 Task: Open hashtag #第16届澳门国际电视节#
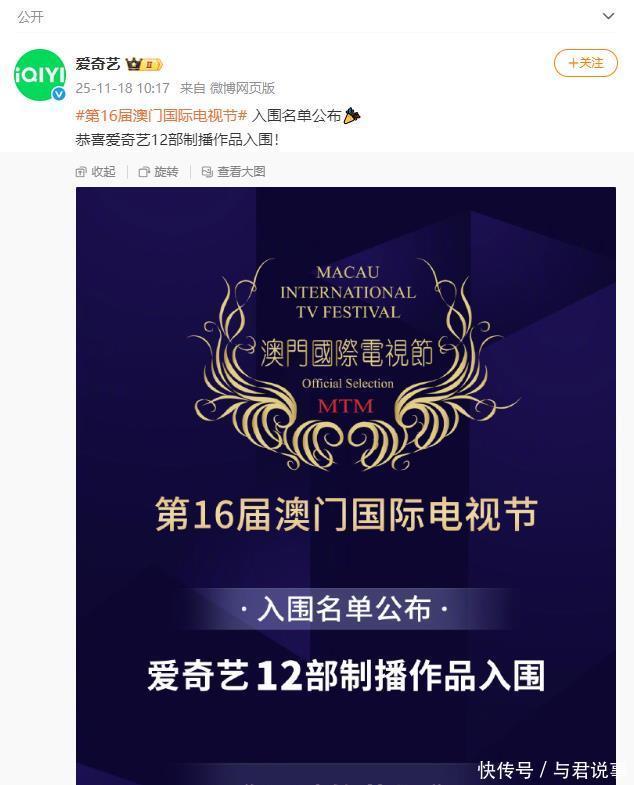click(x=161, y=116)
